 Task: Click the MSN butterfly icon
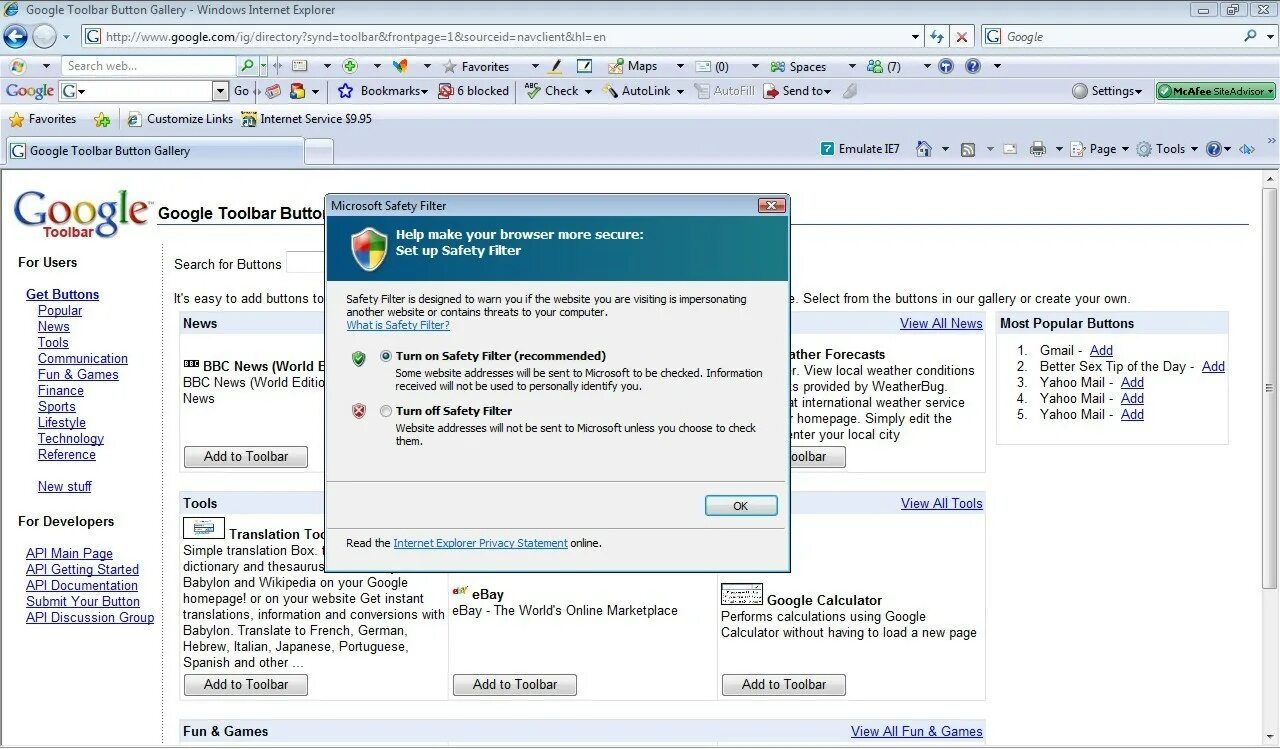coord(401,66)
